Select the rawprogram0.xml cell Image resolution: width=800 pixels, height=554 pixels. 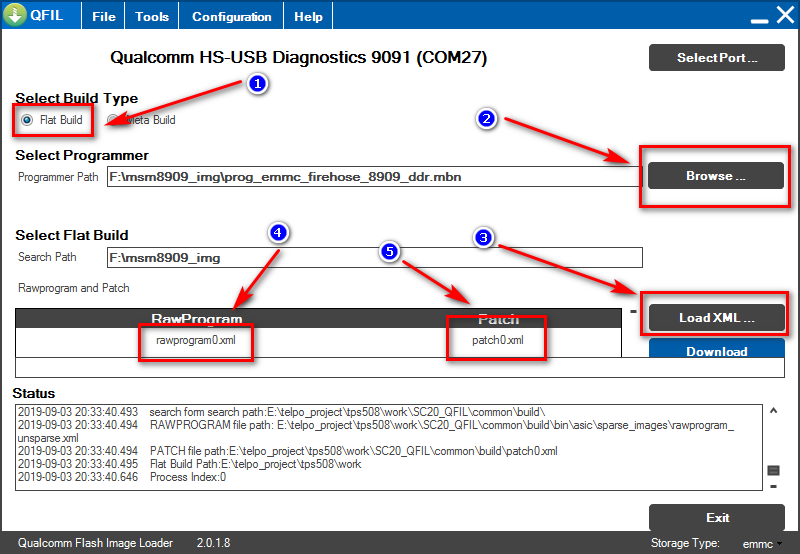click(196, 340)
